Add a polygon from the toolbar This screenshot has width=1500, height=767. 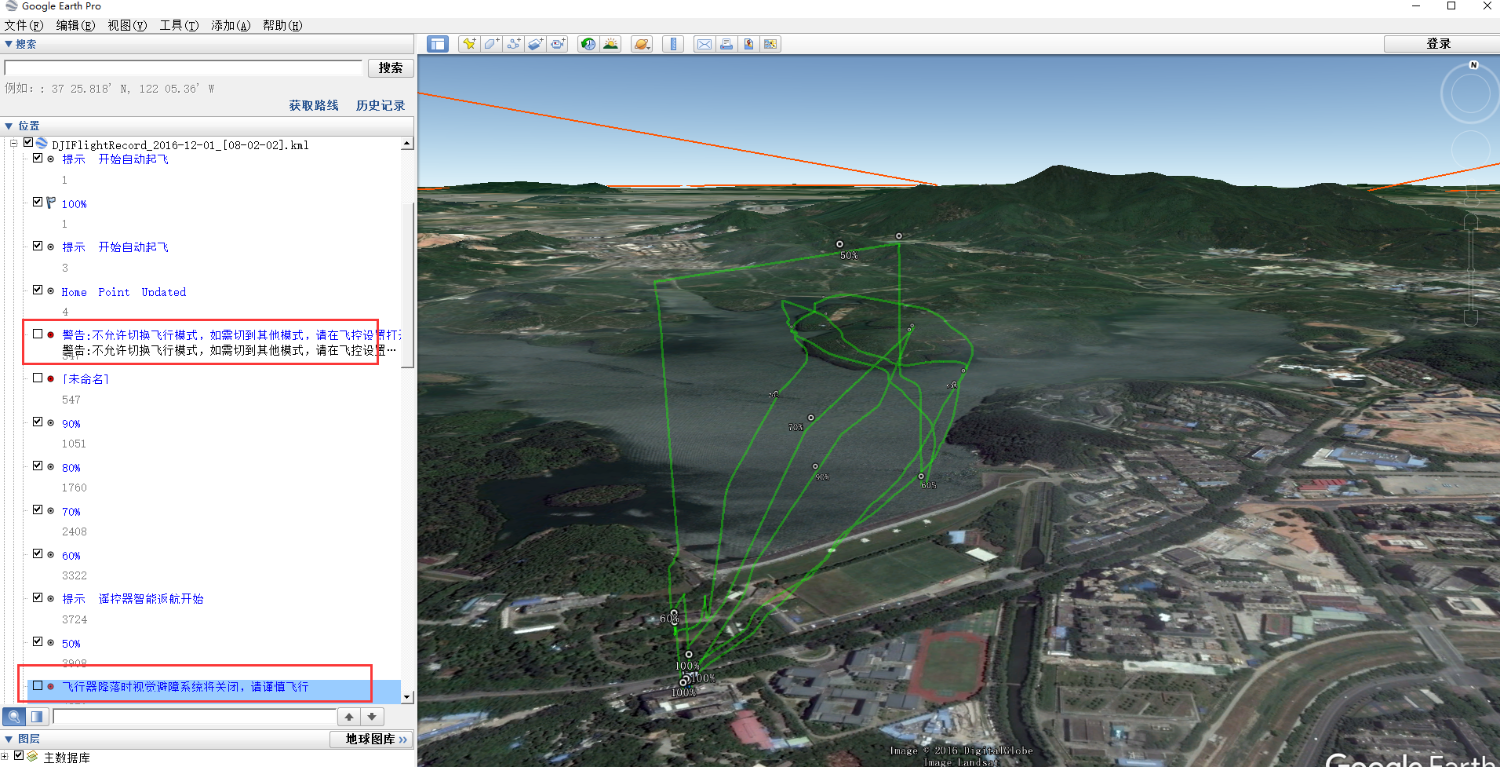491,44
